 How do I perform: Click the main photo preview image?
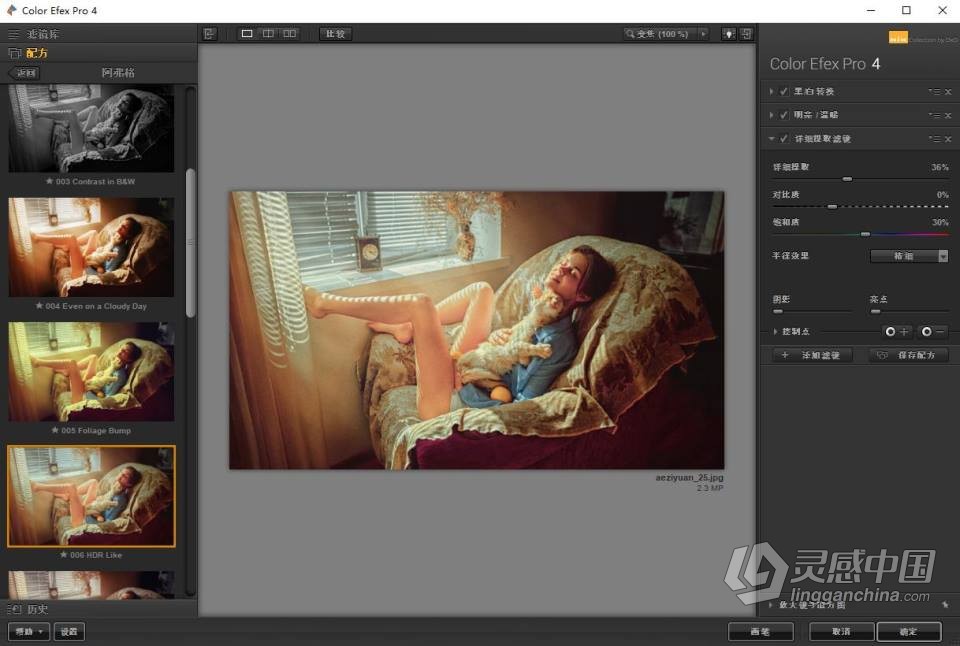click(476, 330)
